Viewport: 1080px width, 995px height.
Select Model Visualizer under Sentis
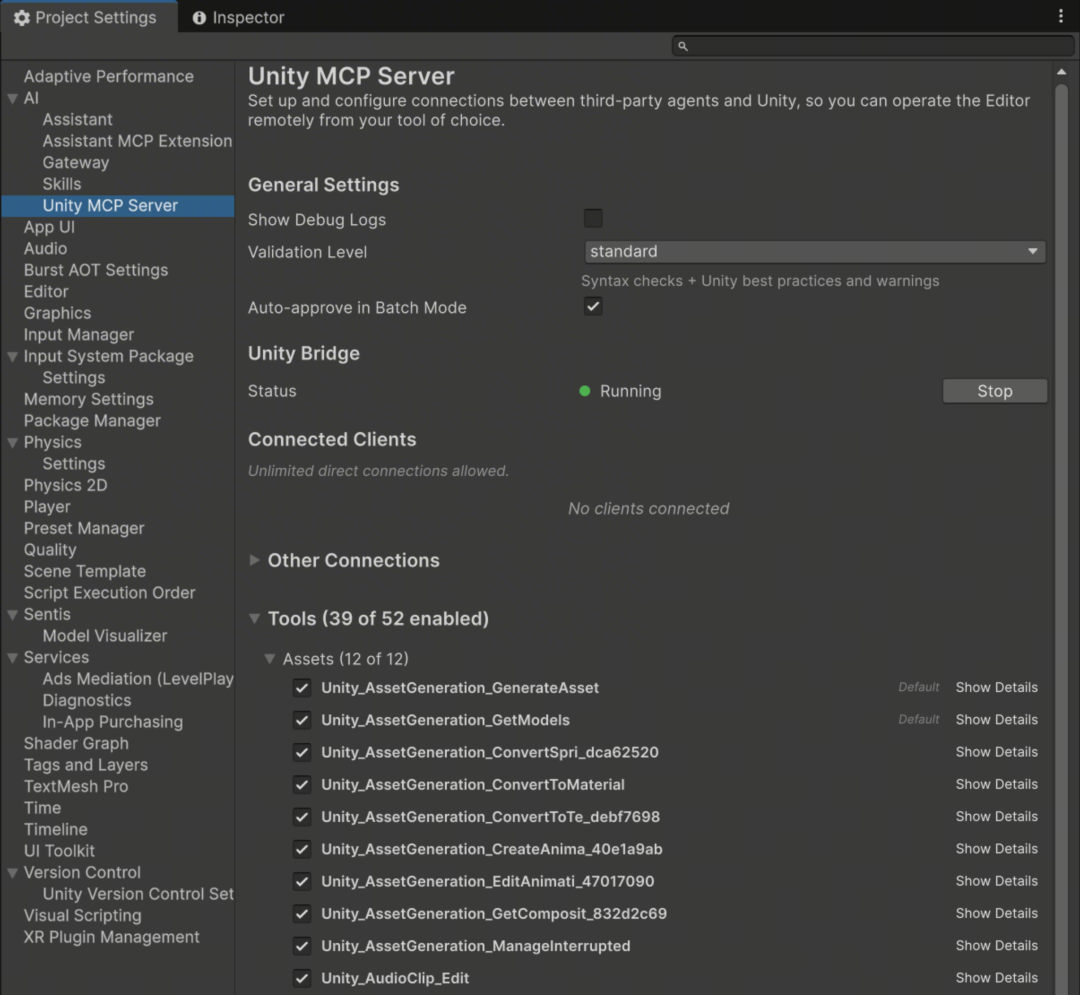tap(105, 636)
